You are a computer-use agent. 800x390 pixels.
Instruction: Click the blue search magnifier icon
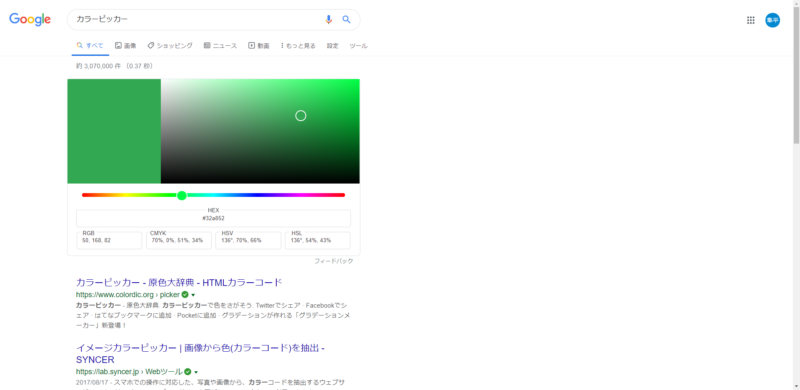point(346,19)
